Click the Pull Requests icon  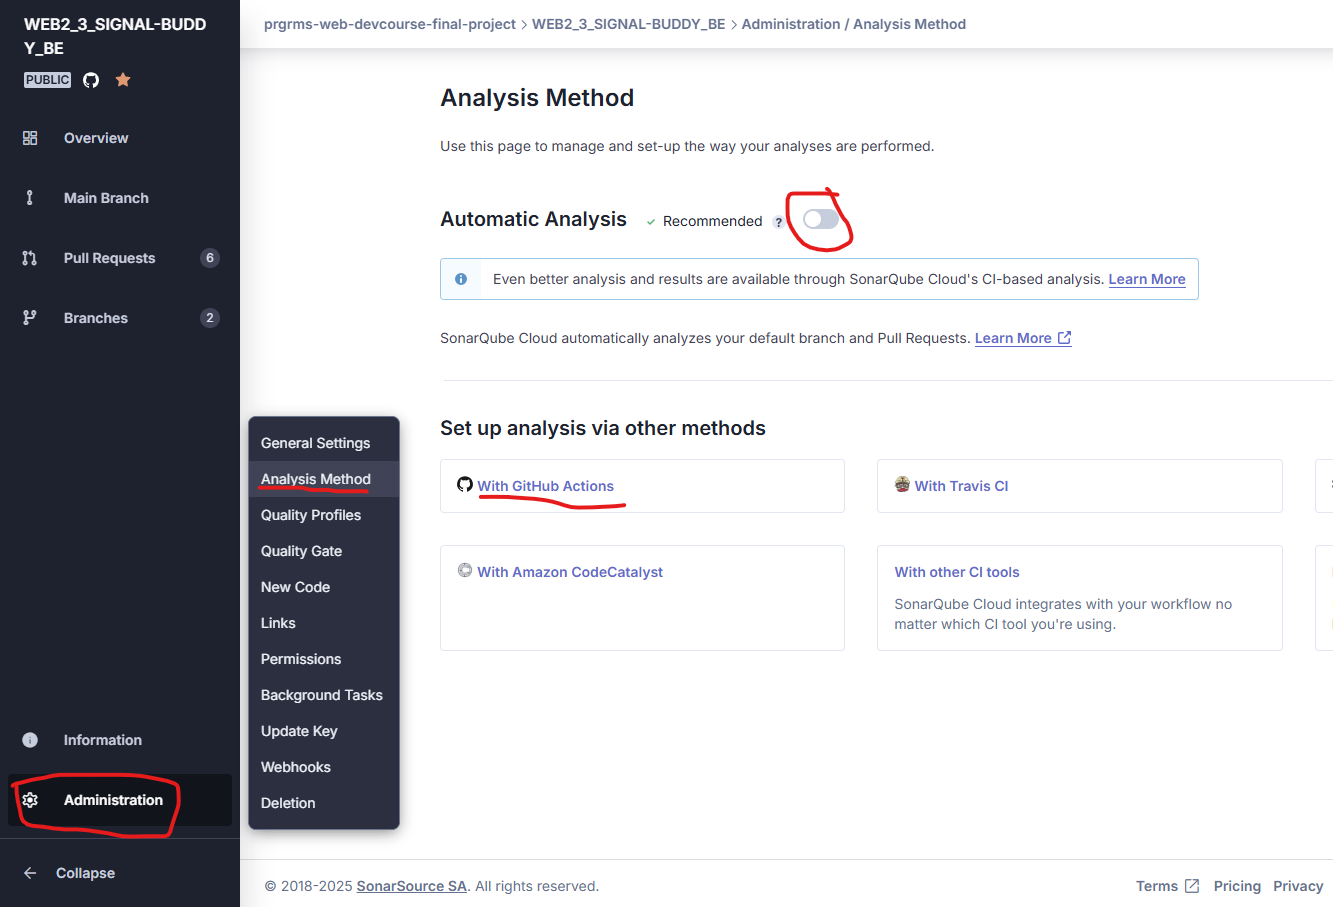30,258
